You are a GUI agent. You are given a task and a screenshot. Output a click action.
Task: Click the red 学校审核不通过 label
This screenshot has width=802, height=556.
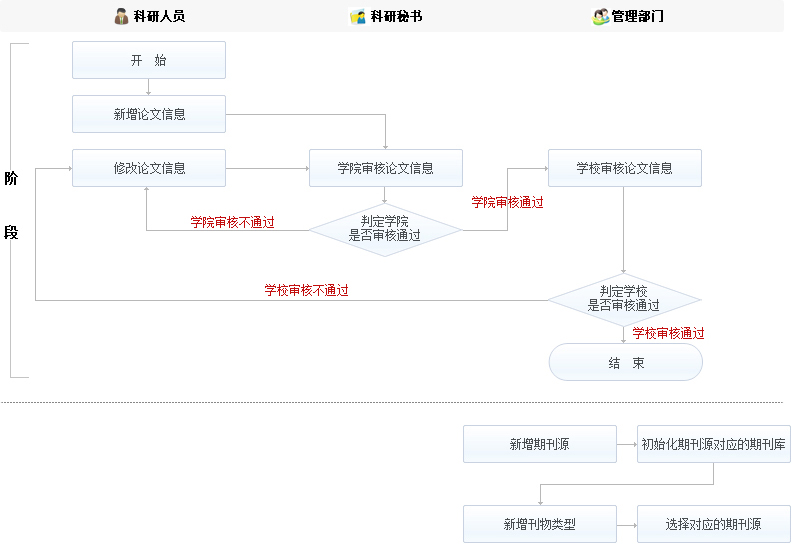pyautogui.click(x=306, y=291)
